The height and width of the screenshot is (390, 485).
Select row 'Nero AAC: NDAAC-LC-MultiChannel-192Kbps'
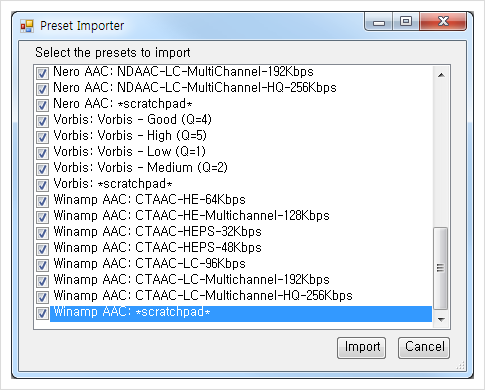pyautogui.click(x=183, y=72)
